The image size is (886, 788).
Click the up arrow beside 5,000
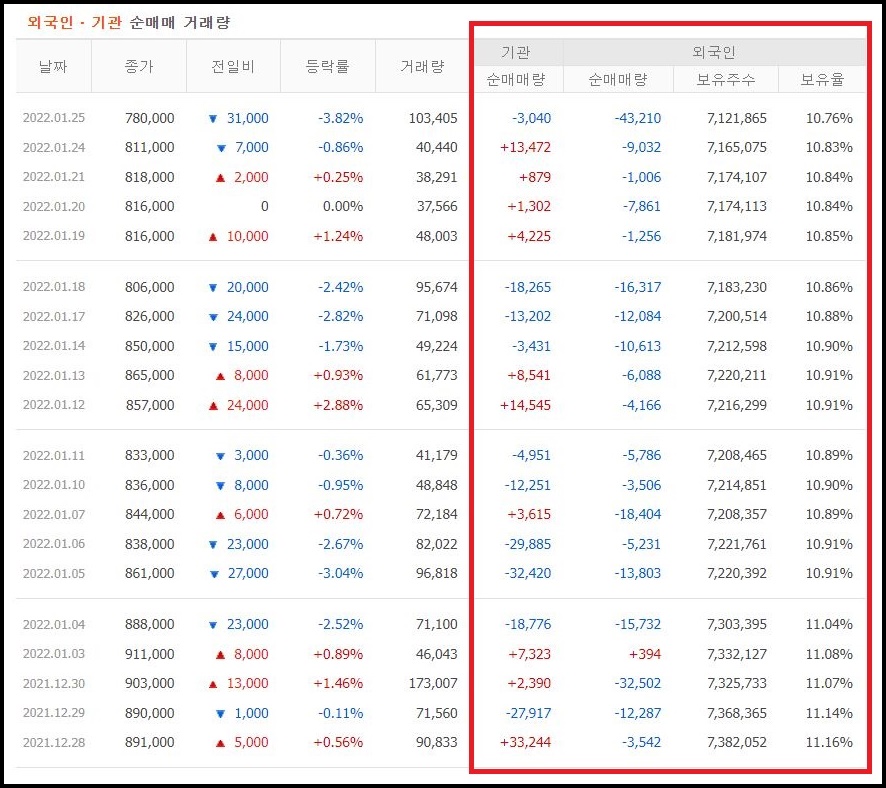(x=220, y=742)
